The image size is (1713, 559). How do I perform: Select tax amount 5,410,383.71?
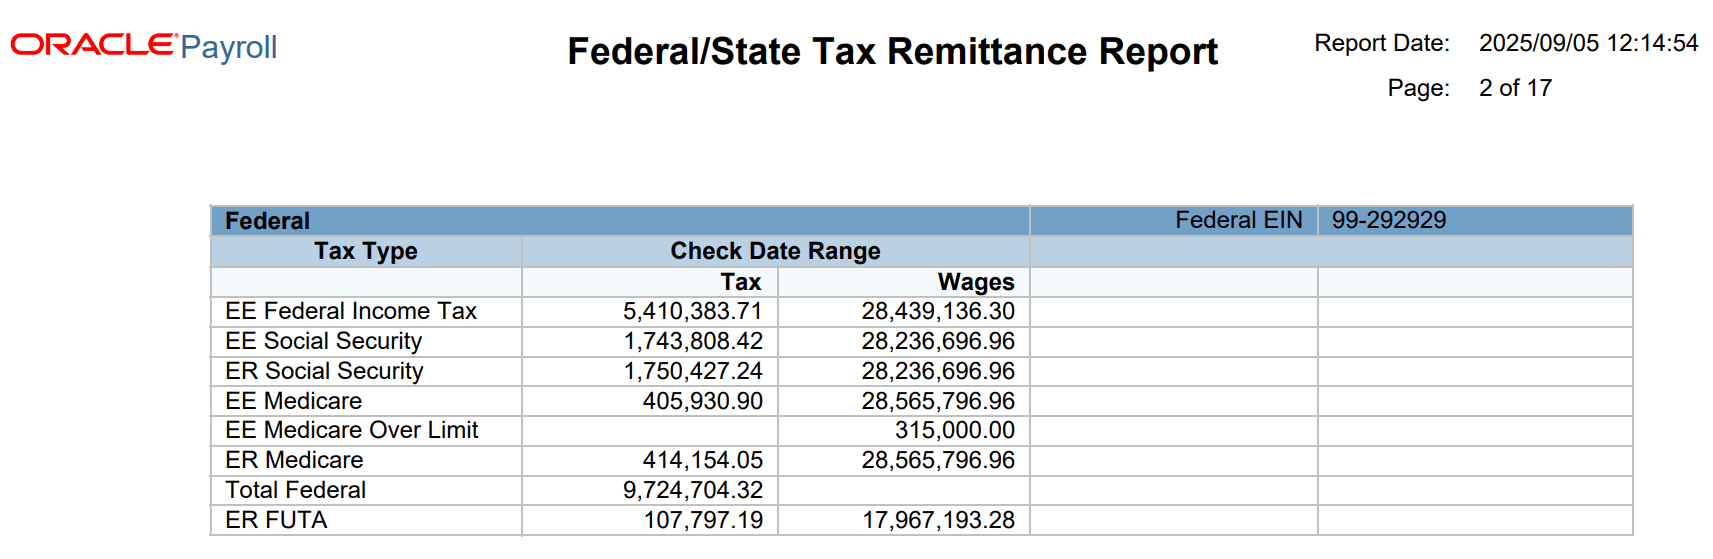tap(692, 311)
